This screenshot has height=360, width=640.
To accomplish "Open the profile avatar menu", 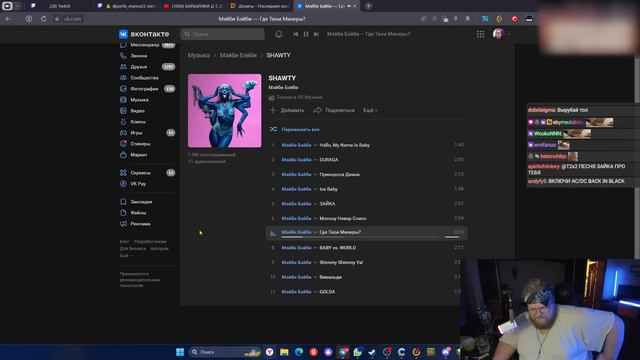I will 498,34.
